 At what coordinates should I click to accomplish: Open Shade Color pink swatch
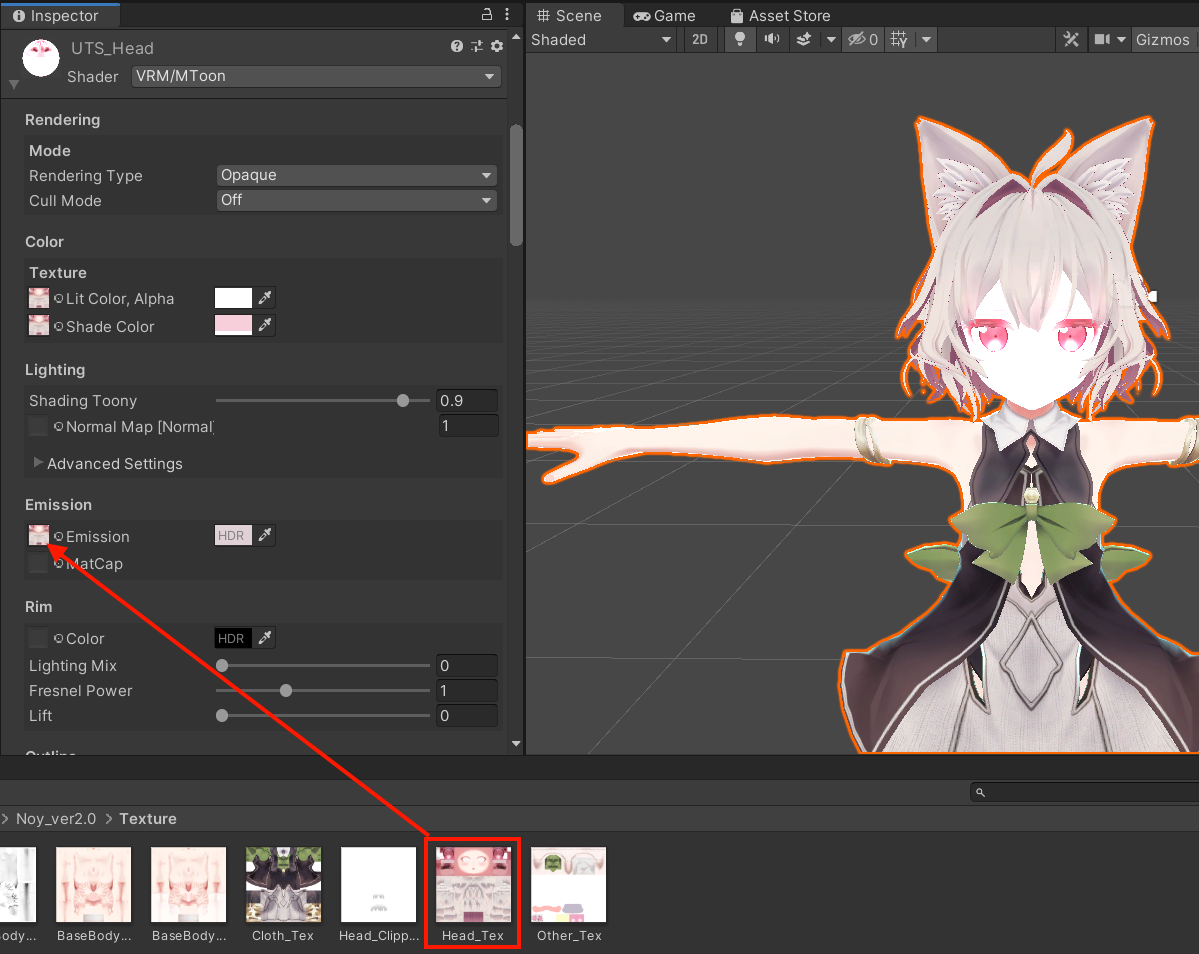click(x=233, y=325)
